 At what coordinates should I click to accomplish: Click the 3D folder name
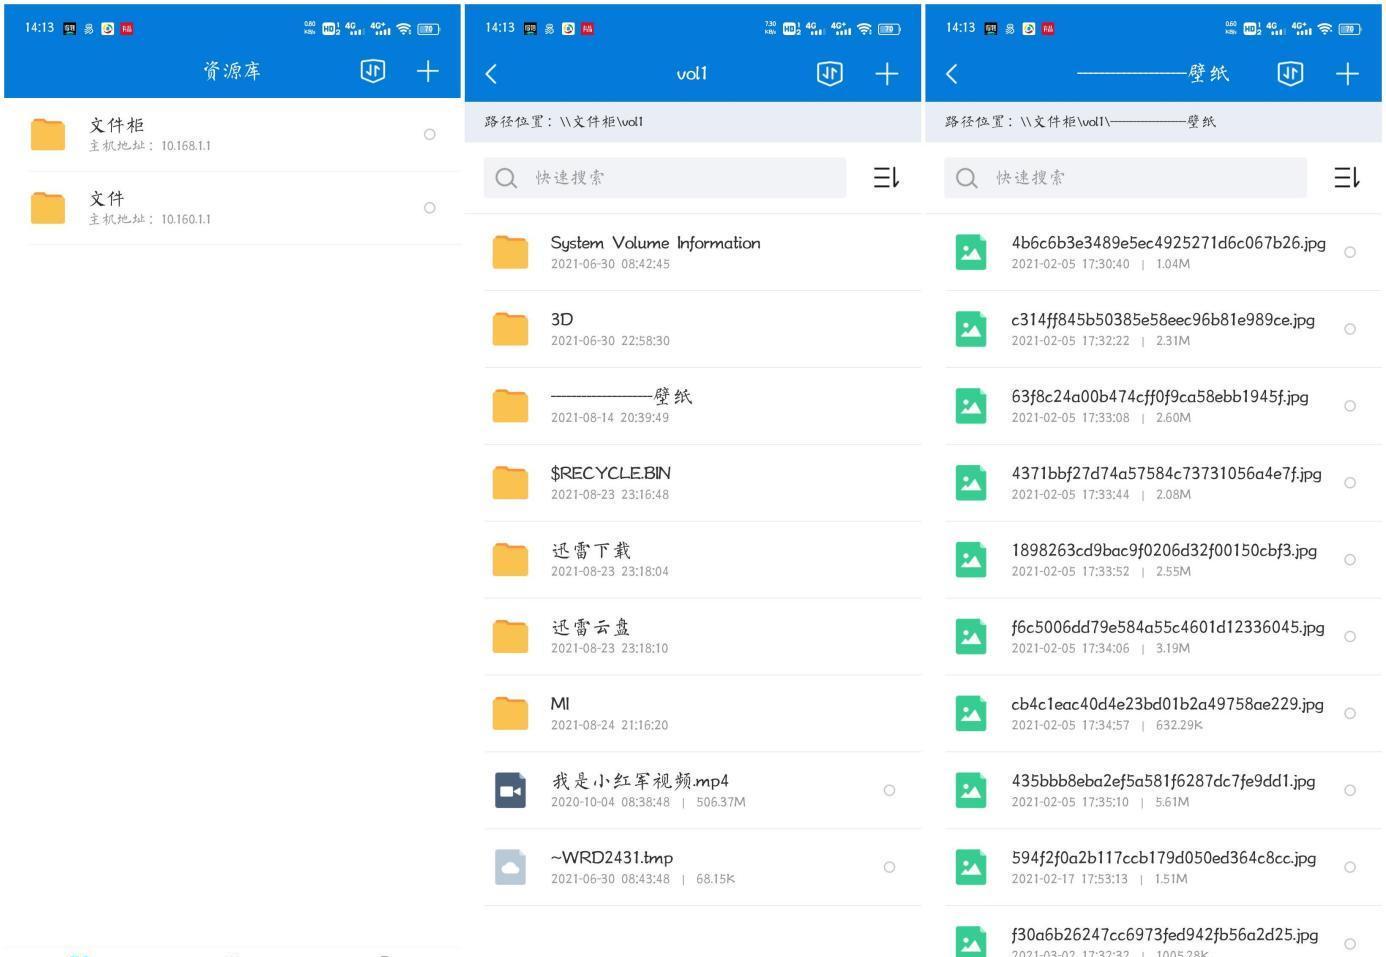[x=562, y=319]
